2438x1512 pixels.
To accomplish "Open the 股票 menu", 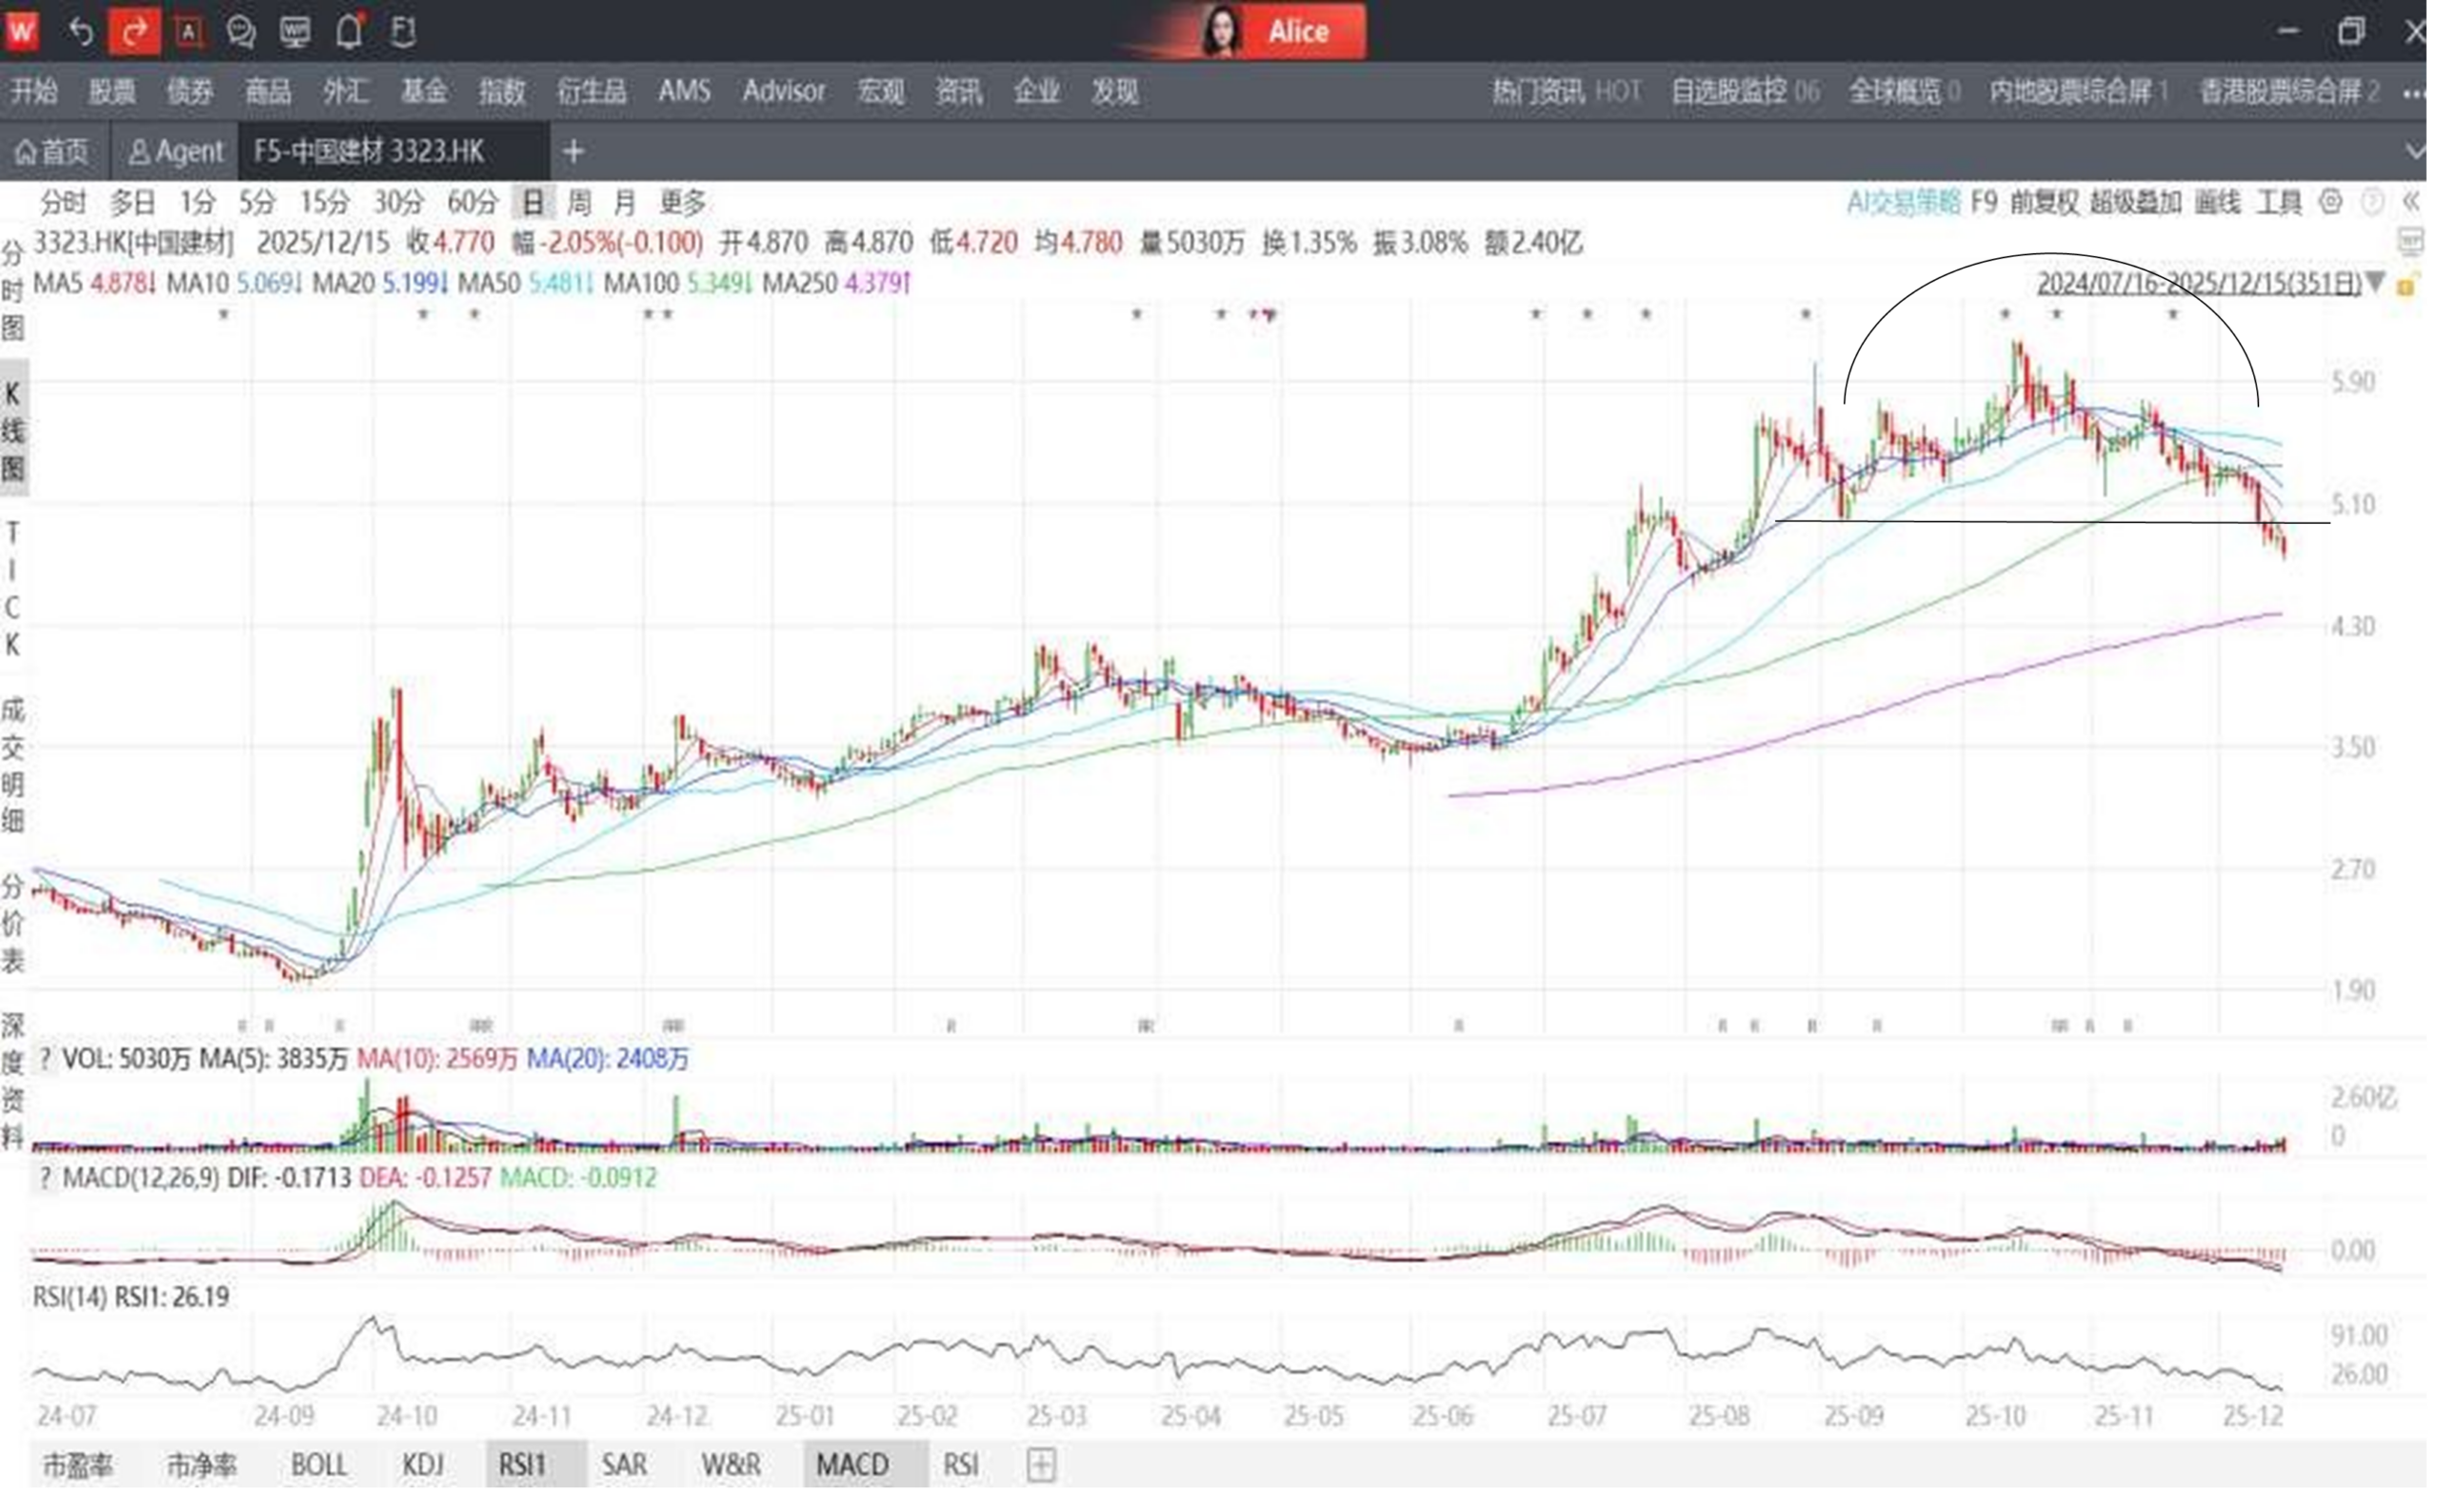I will tap(111, 92).
